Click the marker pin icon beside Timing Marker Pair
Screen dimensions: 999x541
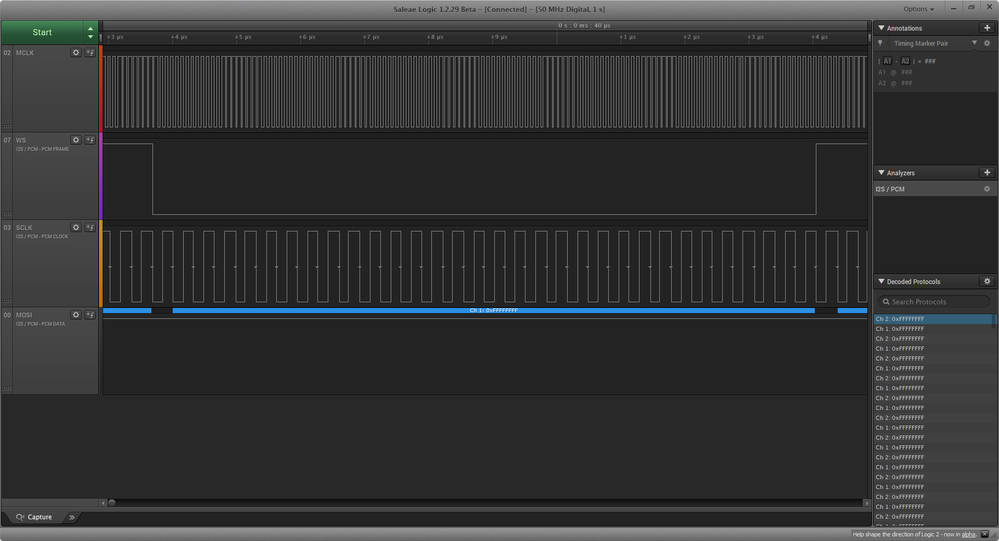(x=880, y=43)
